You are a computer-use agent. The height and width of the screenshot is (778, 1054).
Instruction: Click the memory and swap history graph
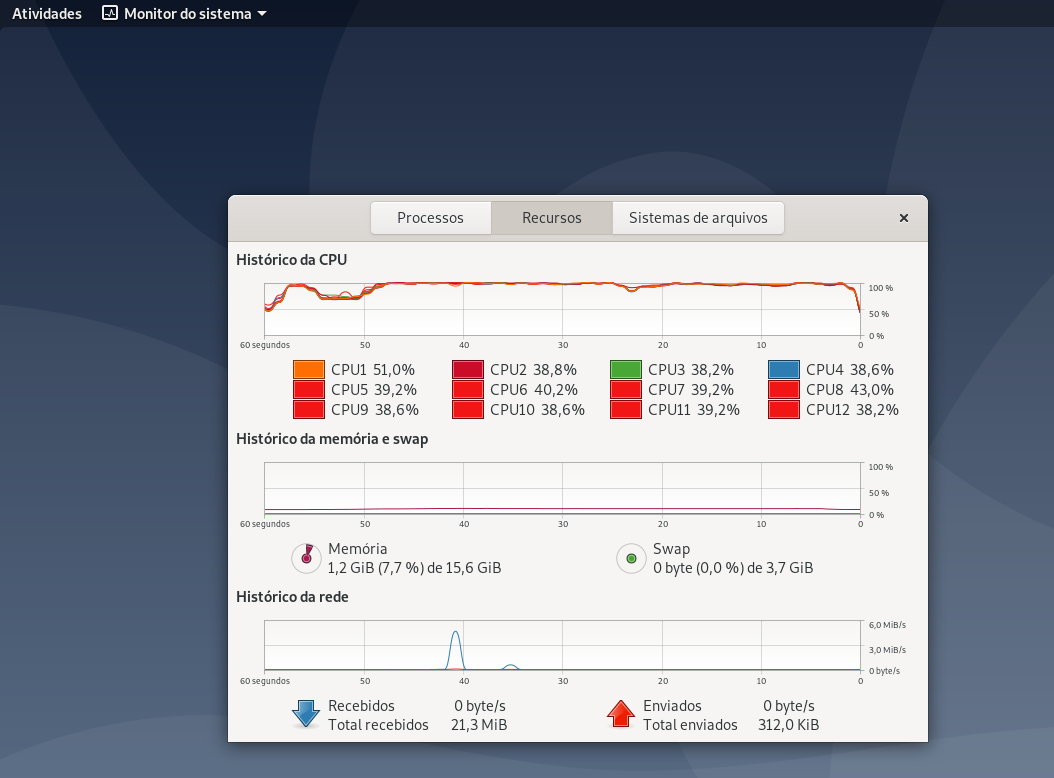tap(562, 489)
